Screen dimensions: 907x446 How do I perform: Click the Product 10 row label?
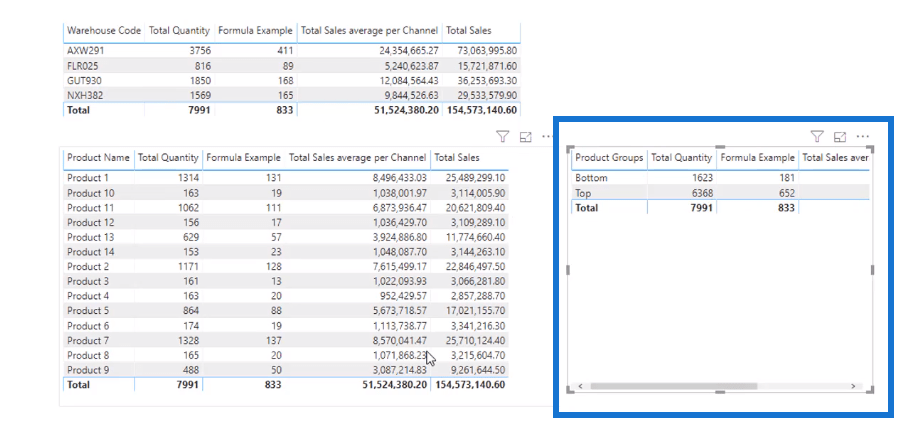tap(91, 193)
